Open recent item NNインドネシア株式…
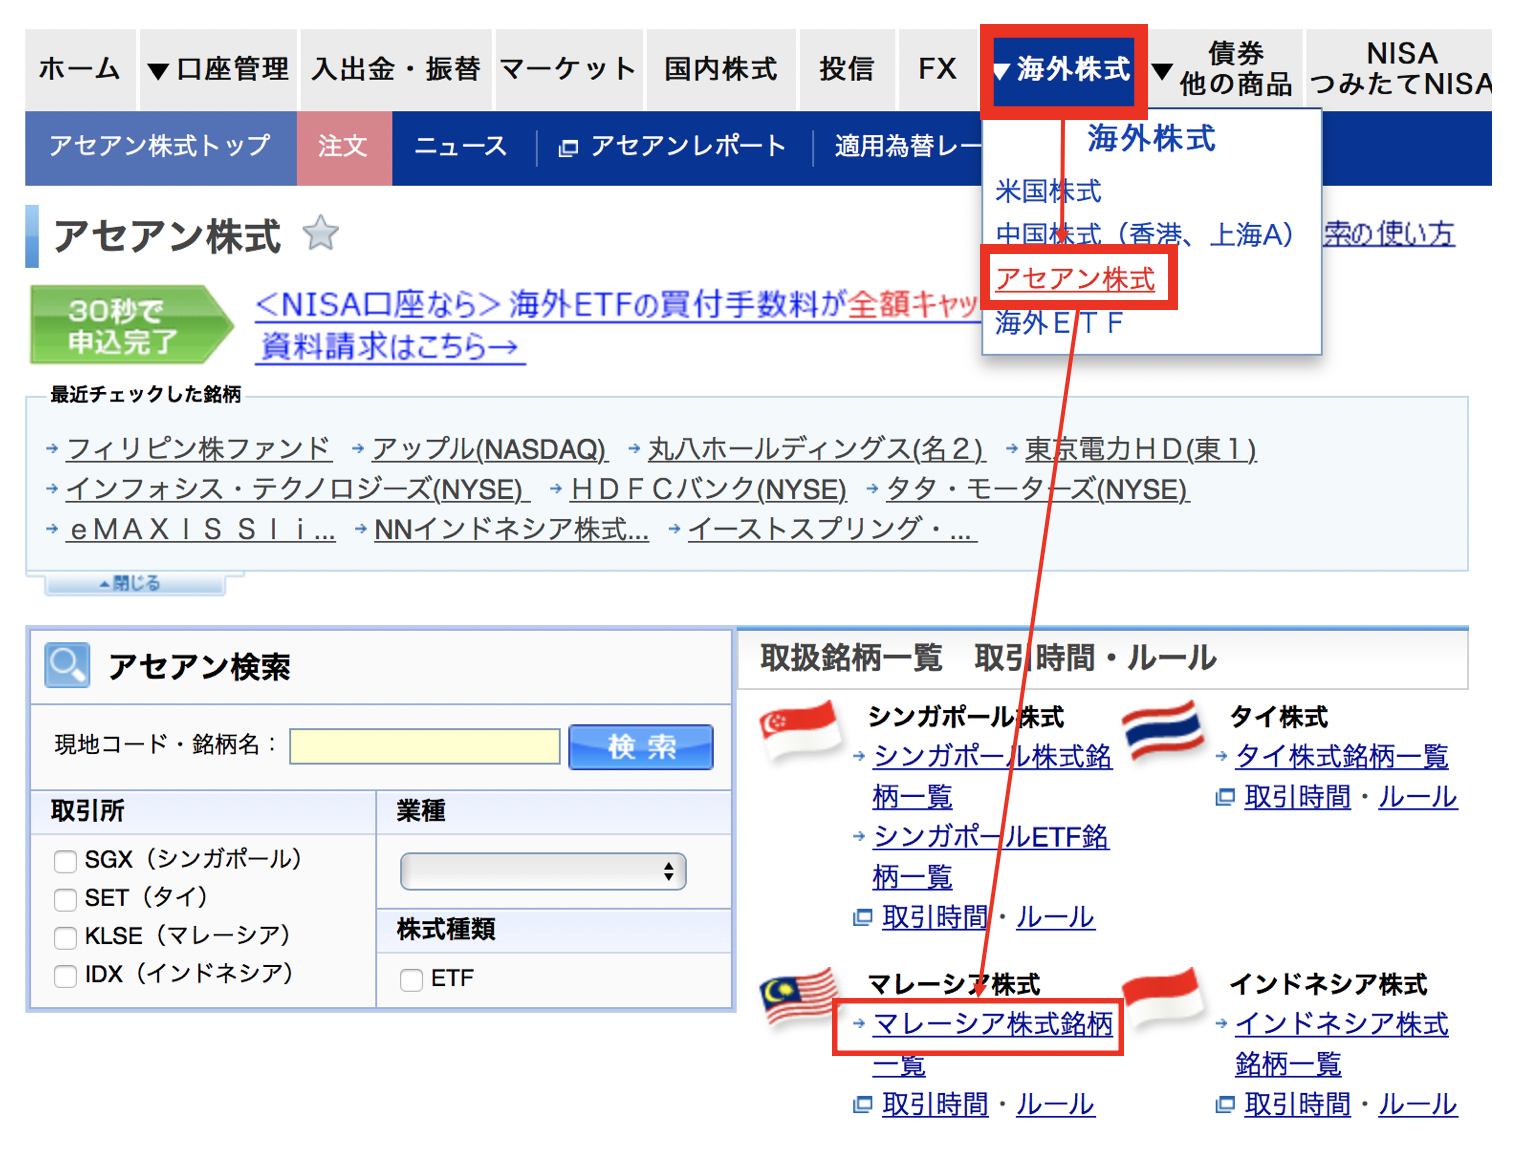This screenshot has width=1532, height=1166. [512, 530]
